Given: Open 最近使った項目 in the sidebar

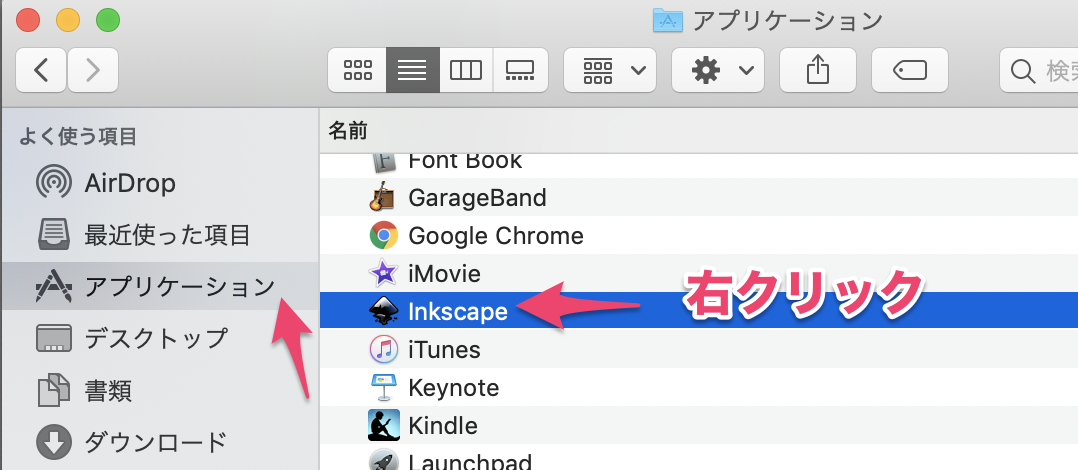Looking at the screenshot, I should [160, 236].
